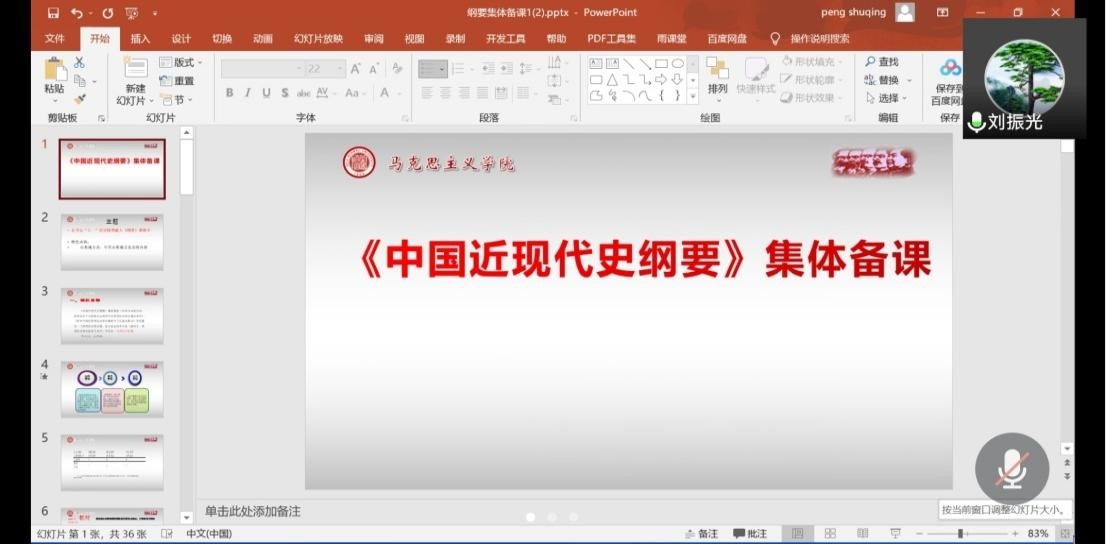The image size is (1106, 544).
Task: Toggle the muted microphone button
Action: pos(1012,468)
